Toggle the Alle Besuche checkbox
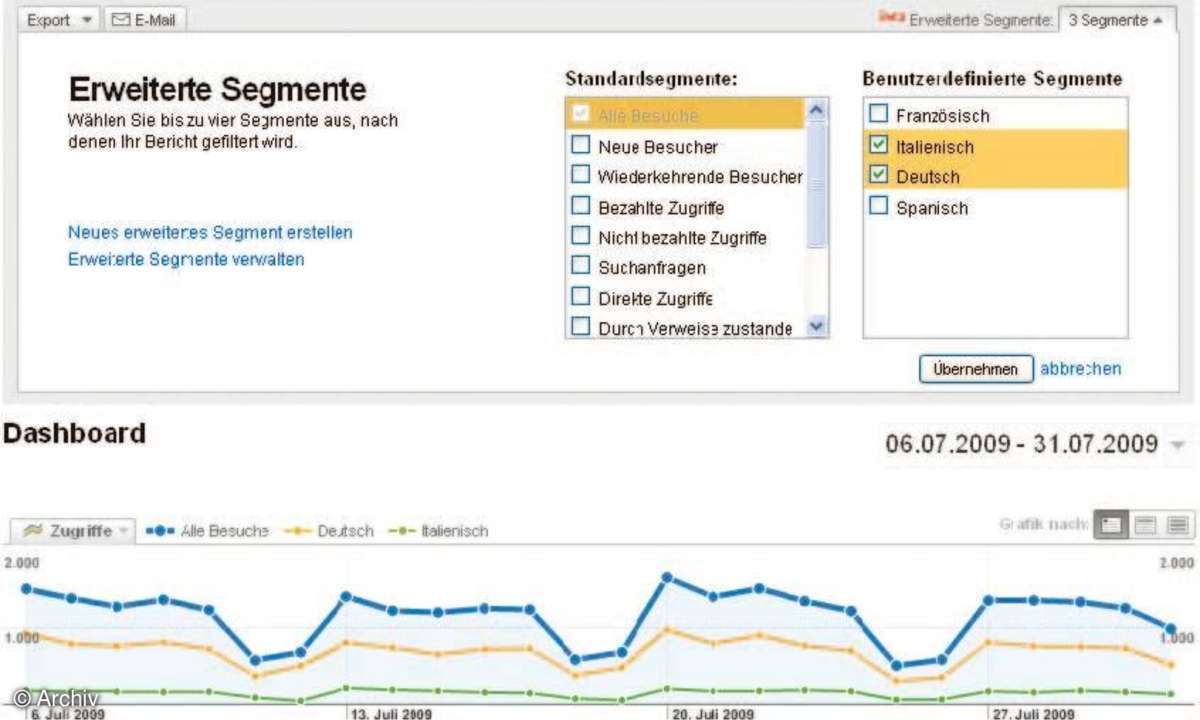1200x720 pixels. (x=581, y=115)
